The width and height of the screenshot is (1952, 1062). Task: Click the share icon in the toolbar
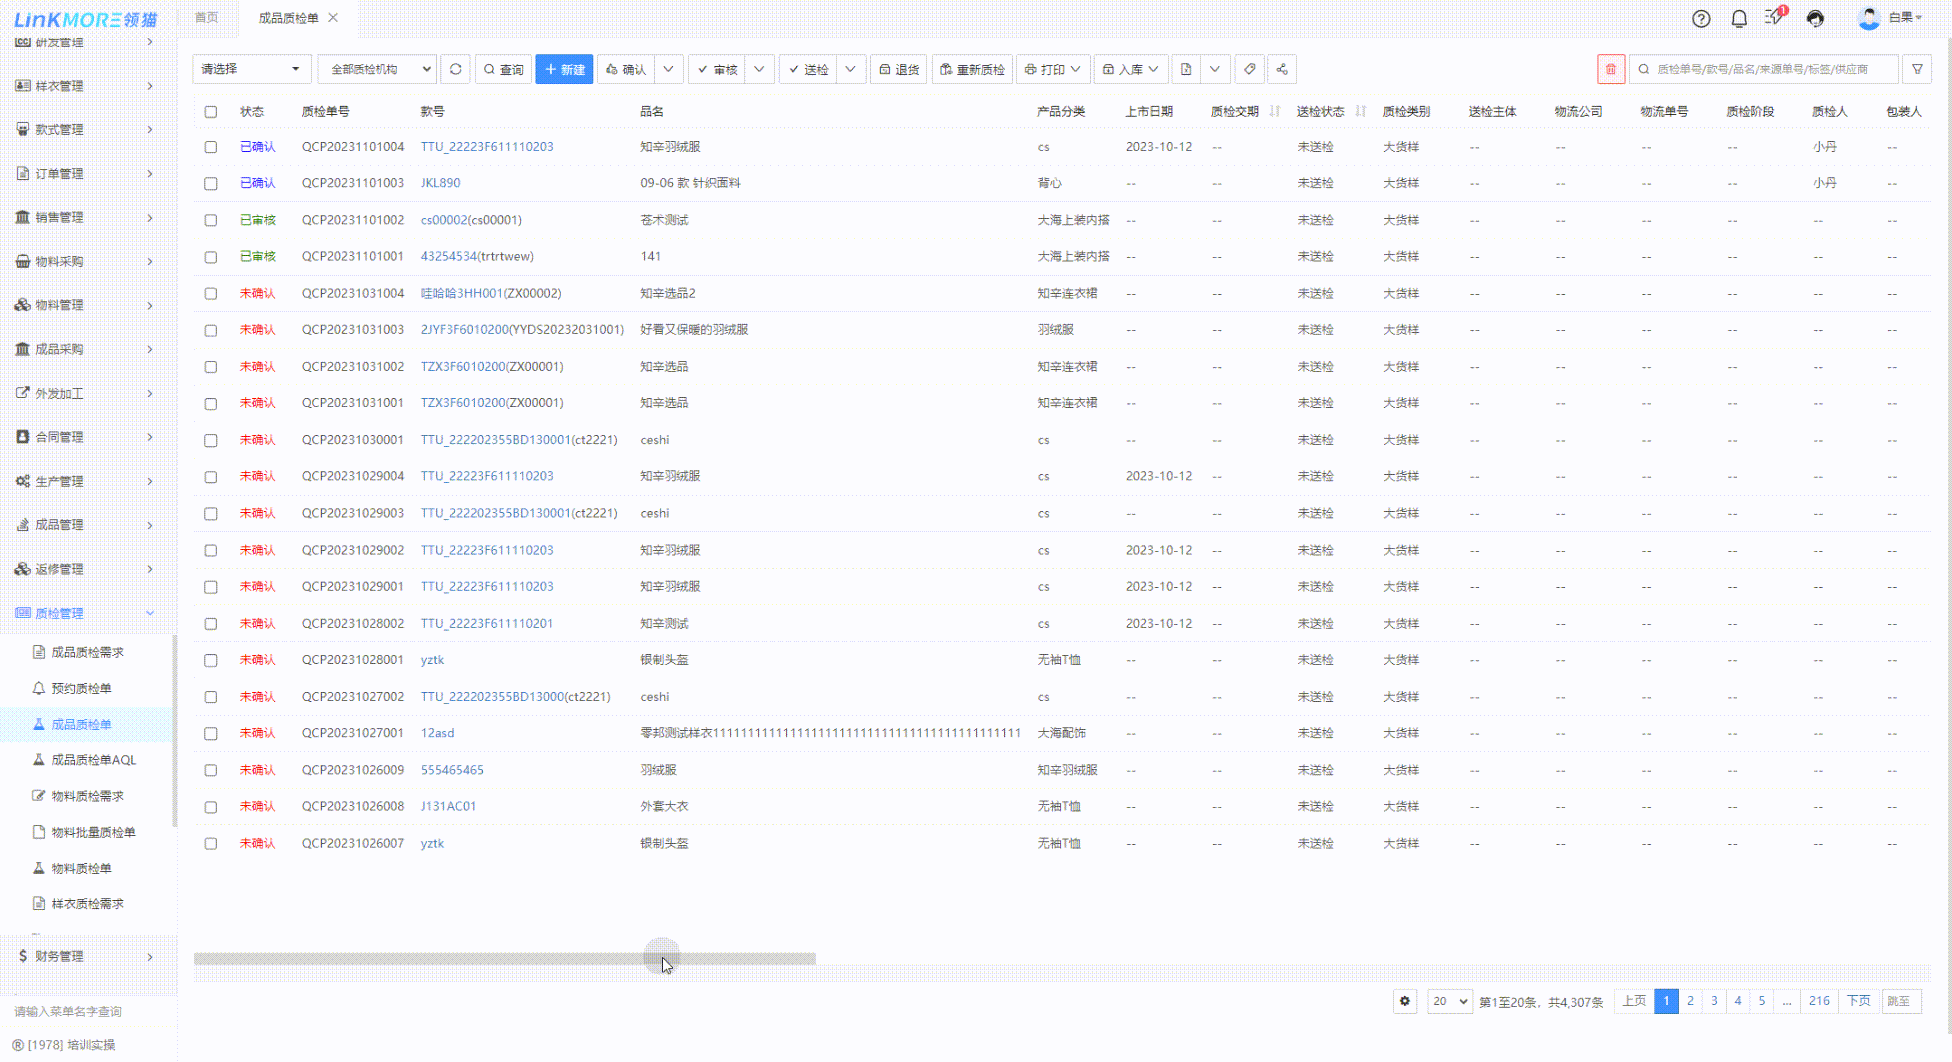coord(1282,69)
